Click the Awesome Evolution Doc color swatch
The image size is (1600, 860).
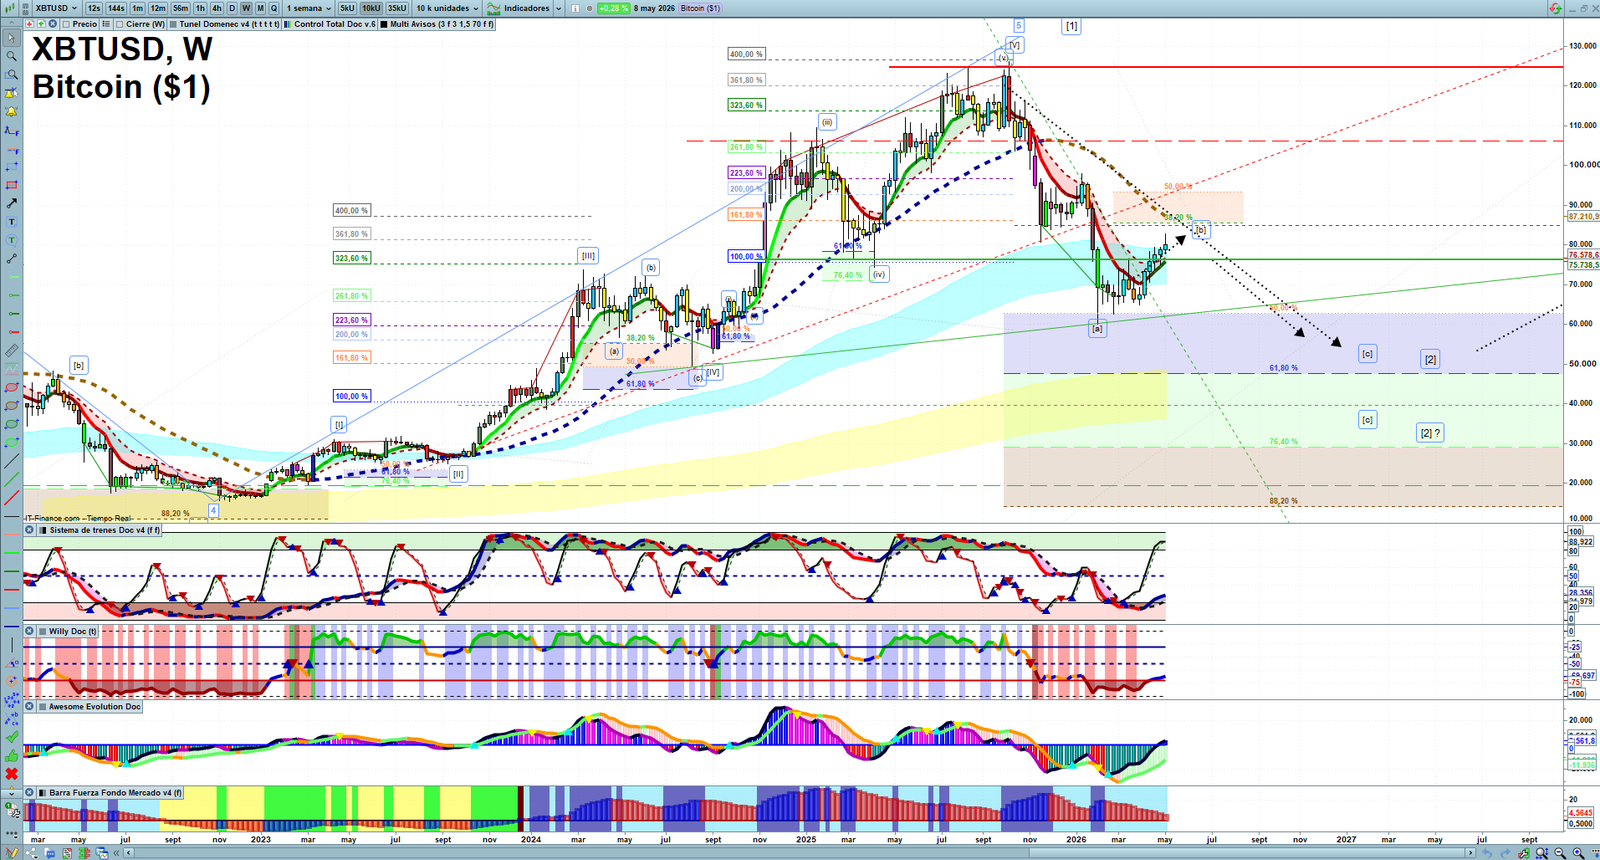point(42,706)
